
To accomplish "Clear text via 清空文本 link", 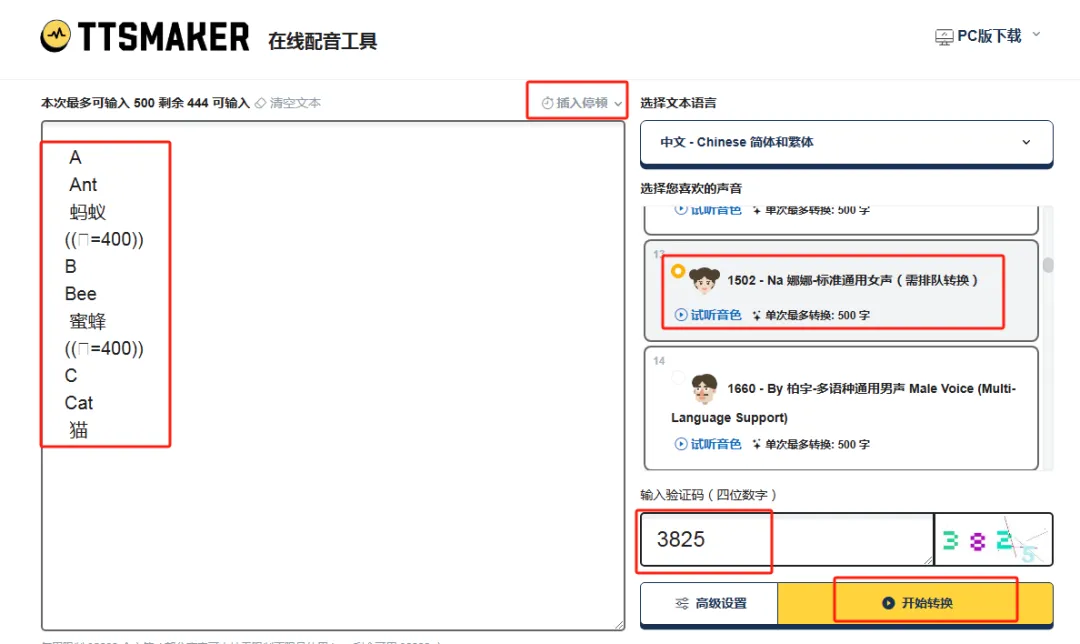I will click(x=295, y=103).
